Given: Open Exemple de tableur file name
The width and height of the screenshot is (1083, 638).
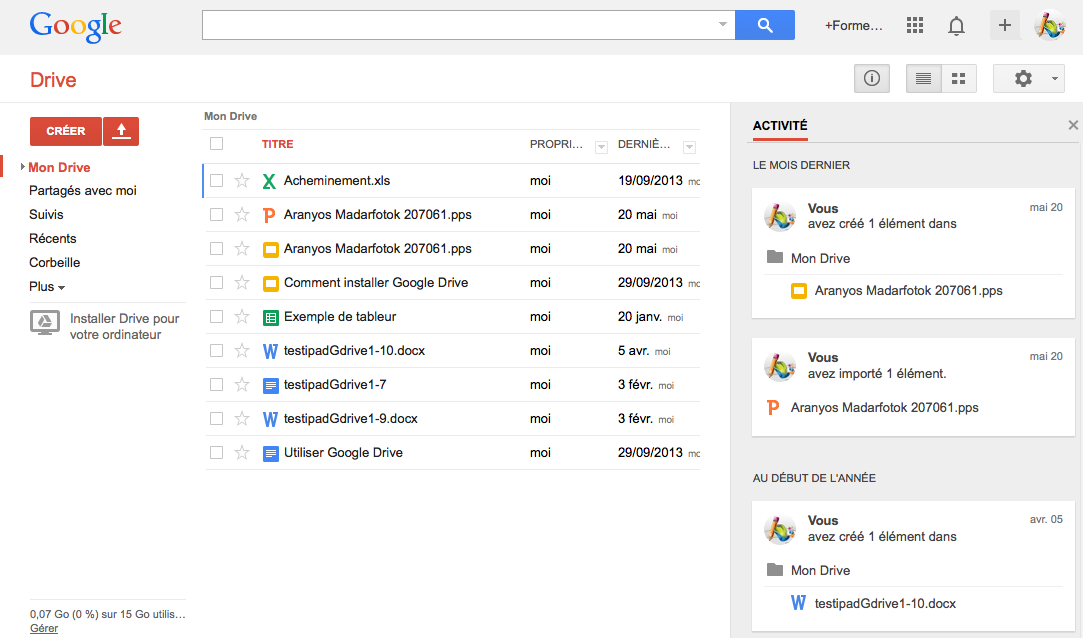Looking at the screenshot, I should click(x=340, y=317).
